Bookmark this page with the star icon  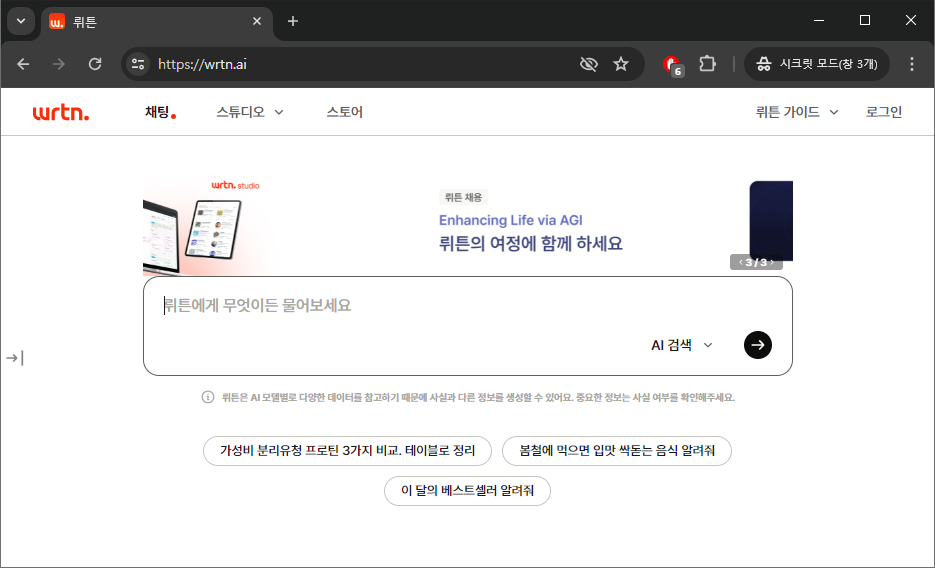click(621, 64)
